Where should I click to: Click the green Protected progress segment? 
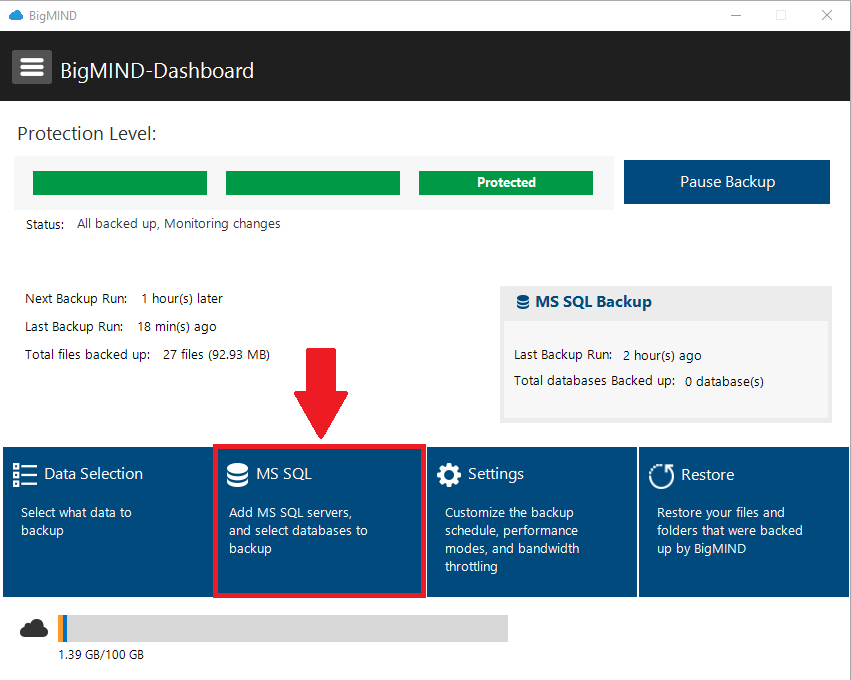[x=505, y=183]
